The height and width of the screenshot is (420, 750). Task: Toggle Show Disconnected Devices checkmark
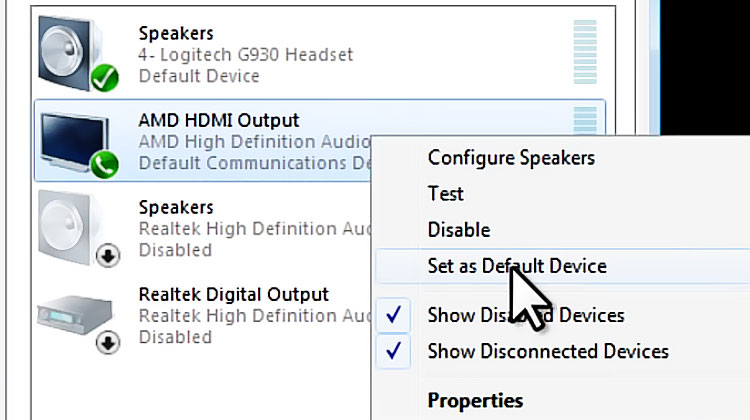pos(393,352)
